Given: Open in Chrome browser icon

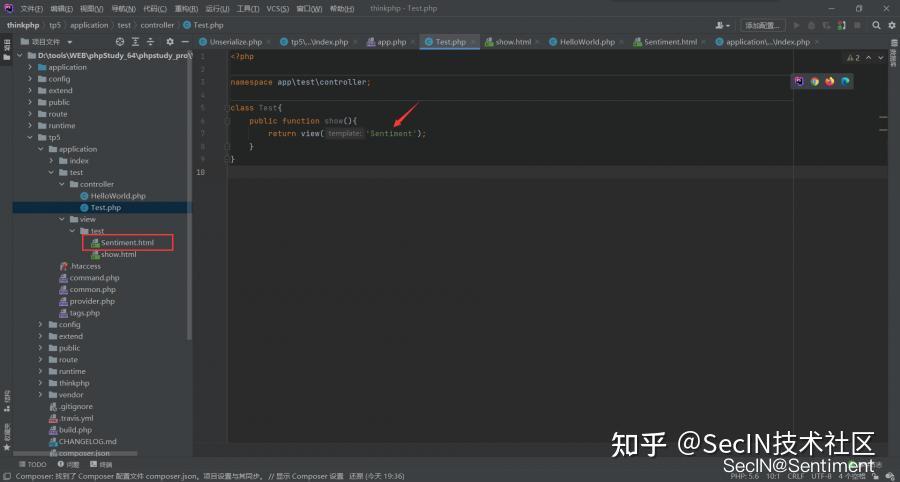Looking at the screenshot, I should pos(814,81).
